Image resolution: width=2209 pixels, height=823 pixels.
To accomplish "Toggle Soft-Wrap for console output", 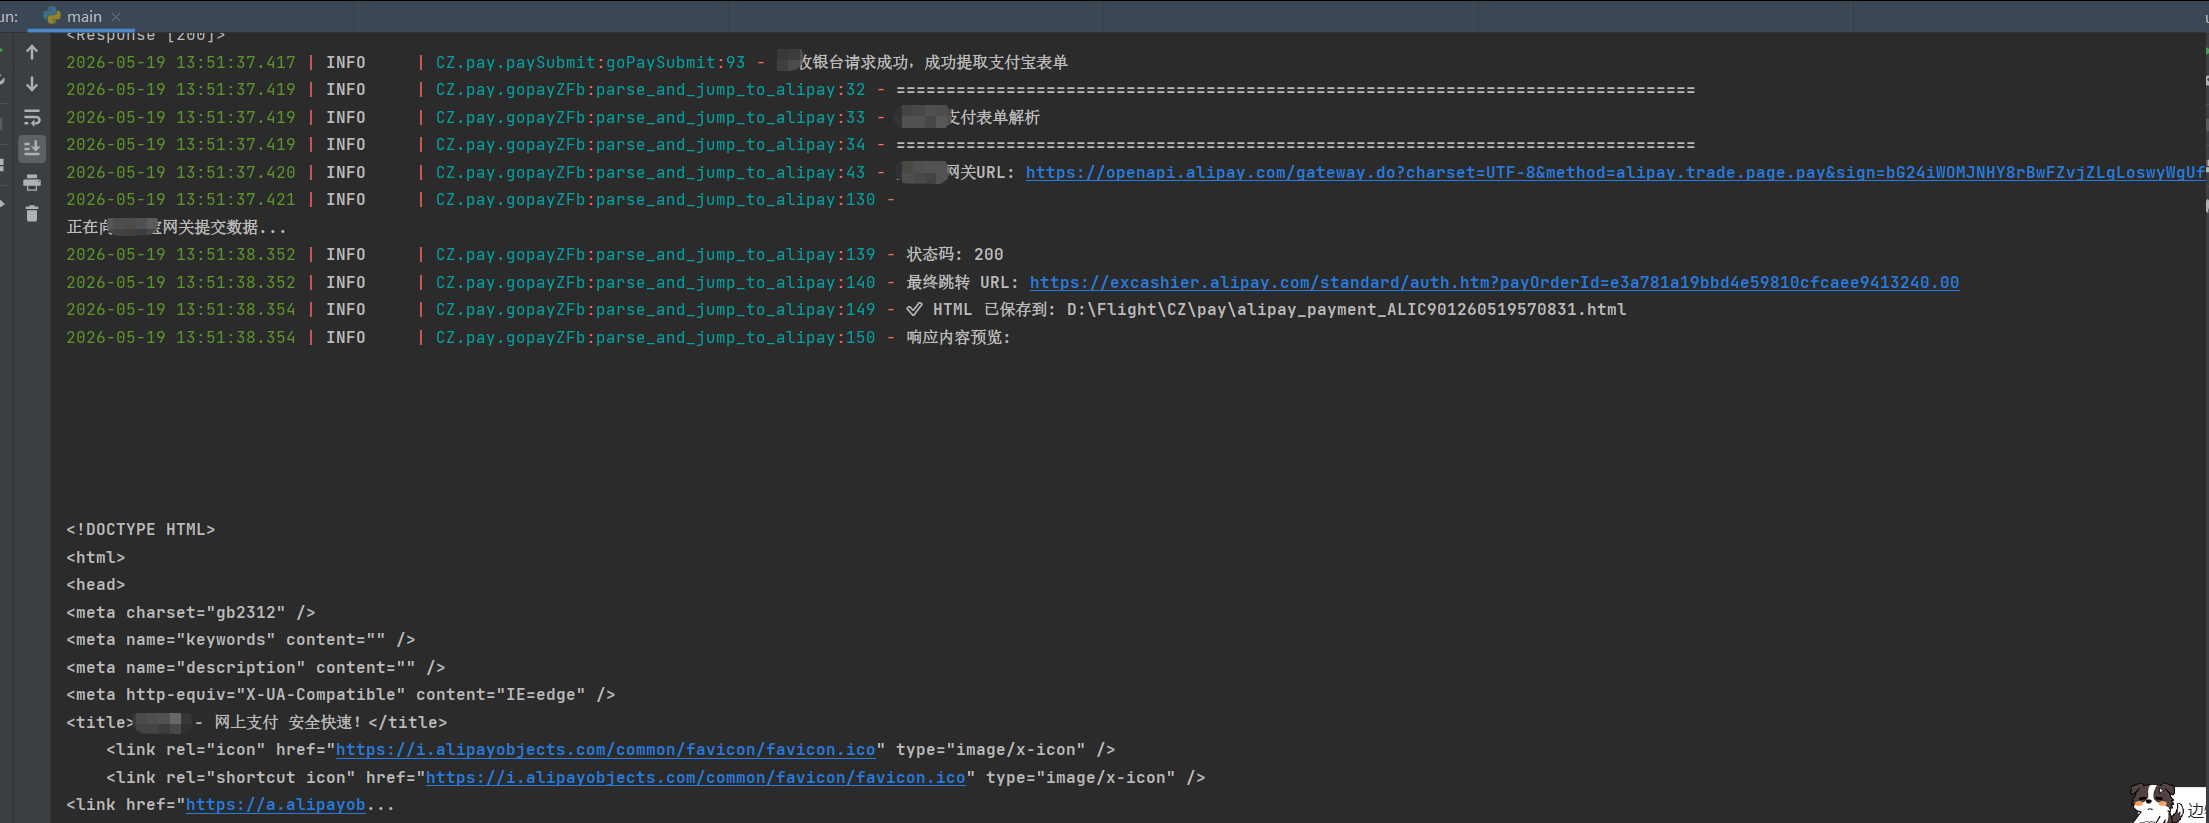I will (x=32, y=117).
